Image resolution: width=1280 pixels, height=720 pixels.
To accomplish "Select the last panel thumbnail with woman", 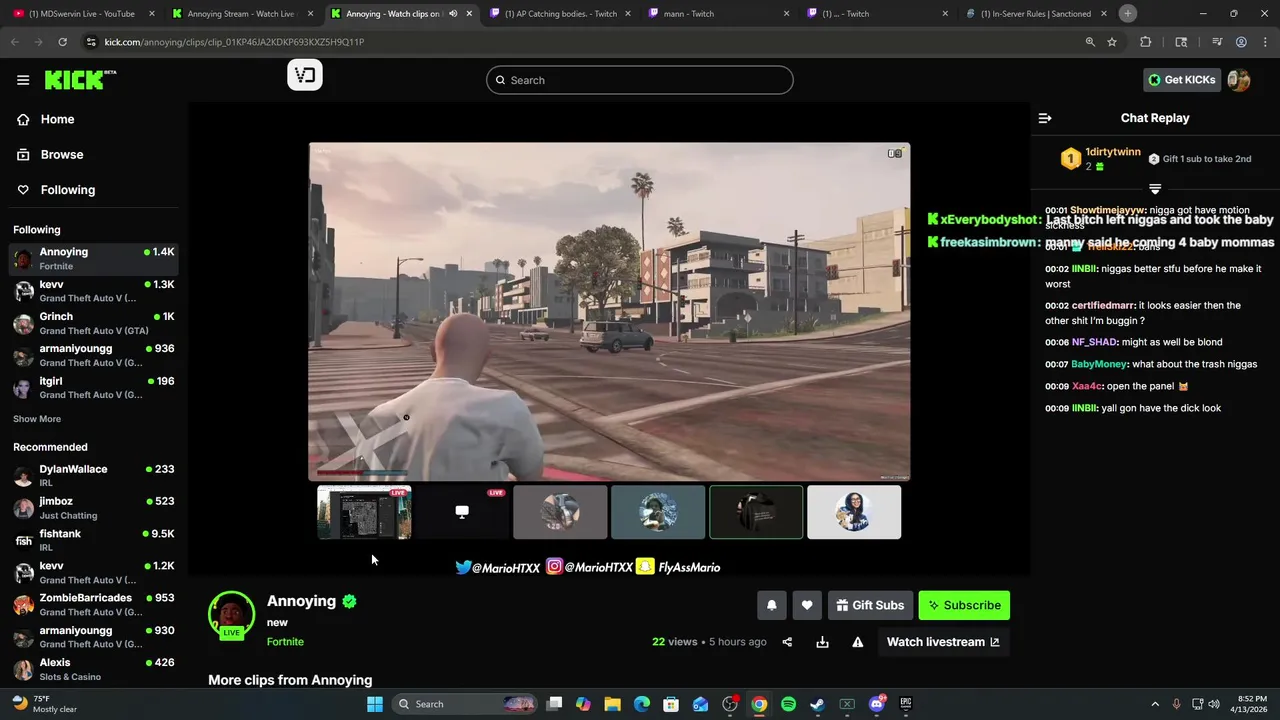I will pos(854,512).
